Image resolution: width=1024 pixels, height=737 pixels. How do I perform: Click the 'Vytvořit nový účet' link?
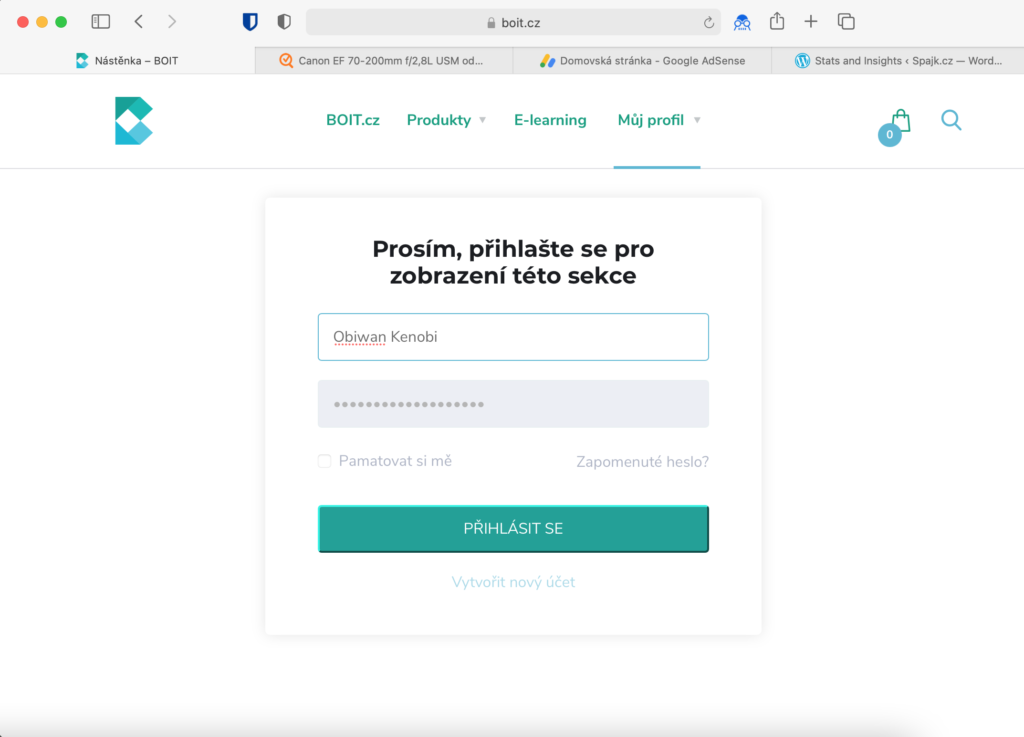(513, 582)
